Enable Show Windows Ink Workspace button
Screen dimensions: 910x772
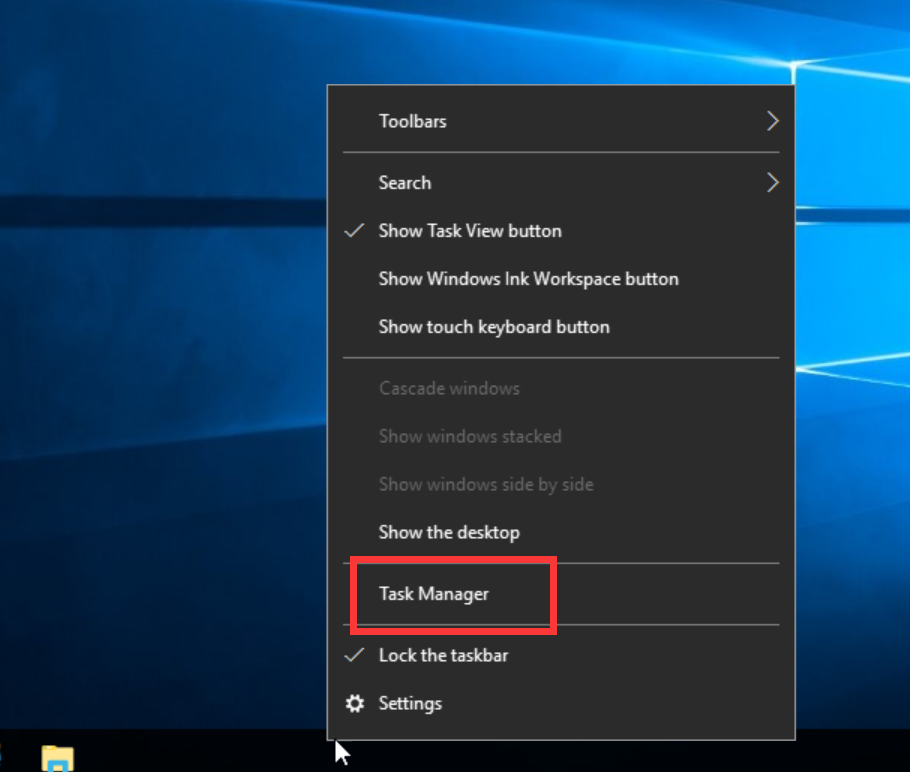point(528,279)
